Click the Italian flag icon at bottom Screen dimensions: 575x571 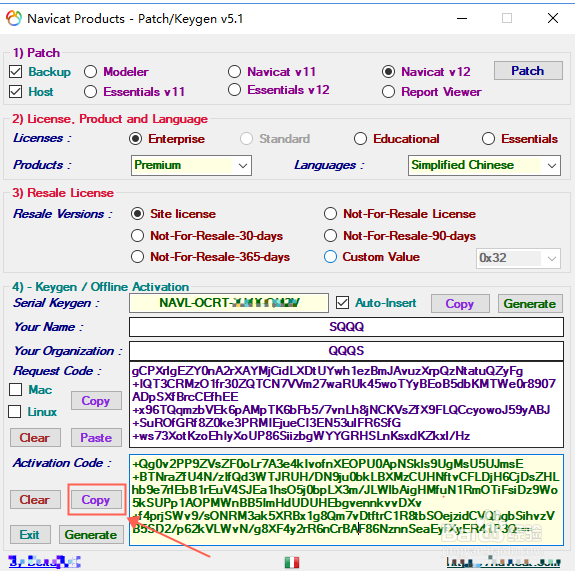pos(292,562)
